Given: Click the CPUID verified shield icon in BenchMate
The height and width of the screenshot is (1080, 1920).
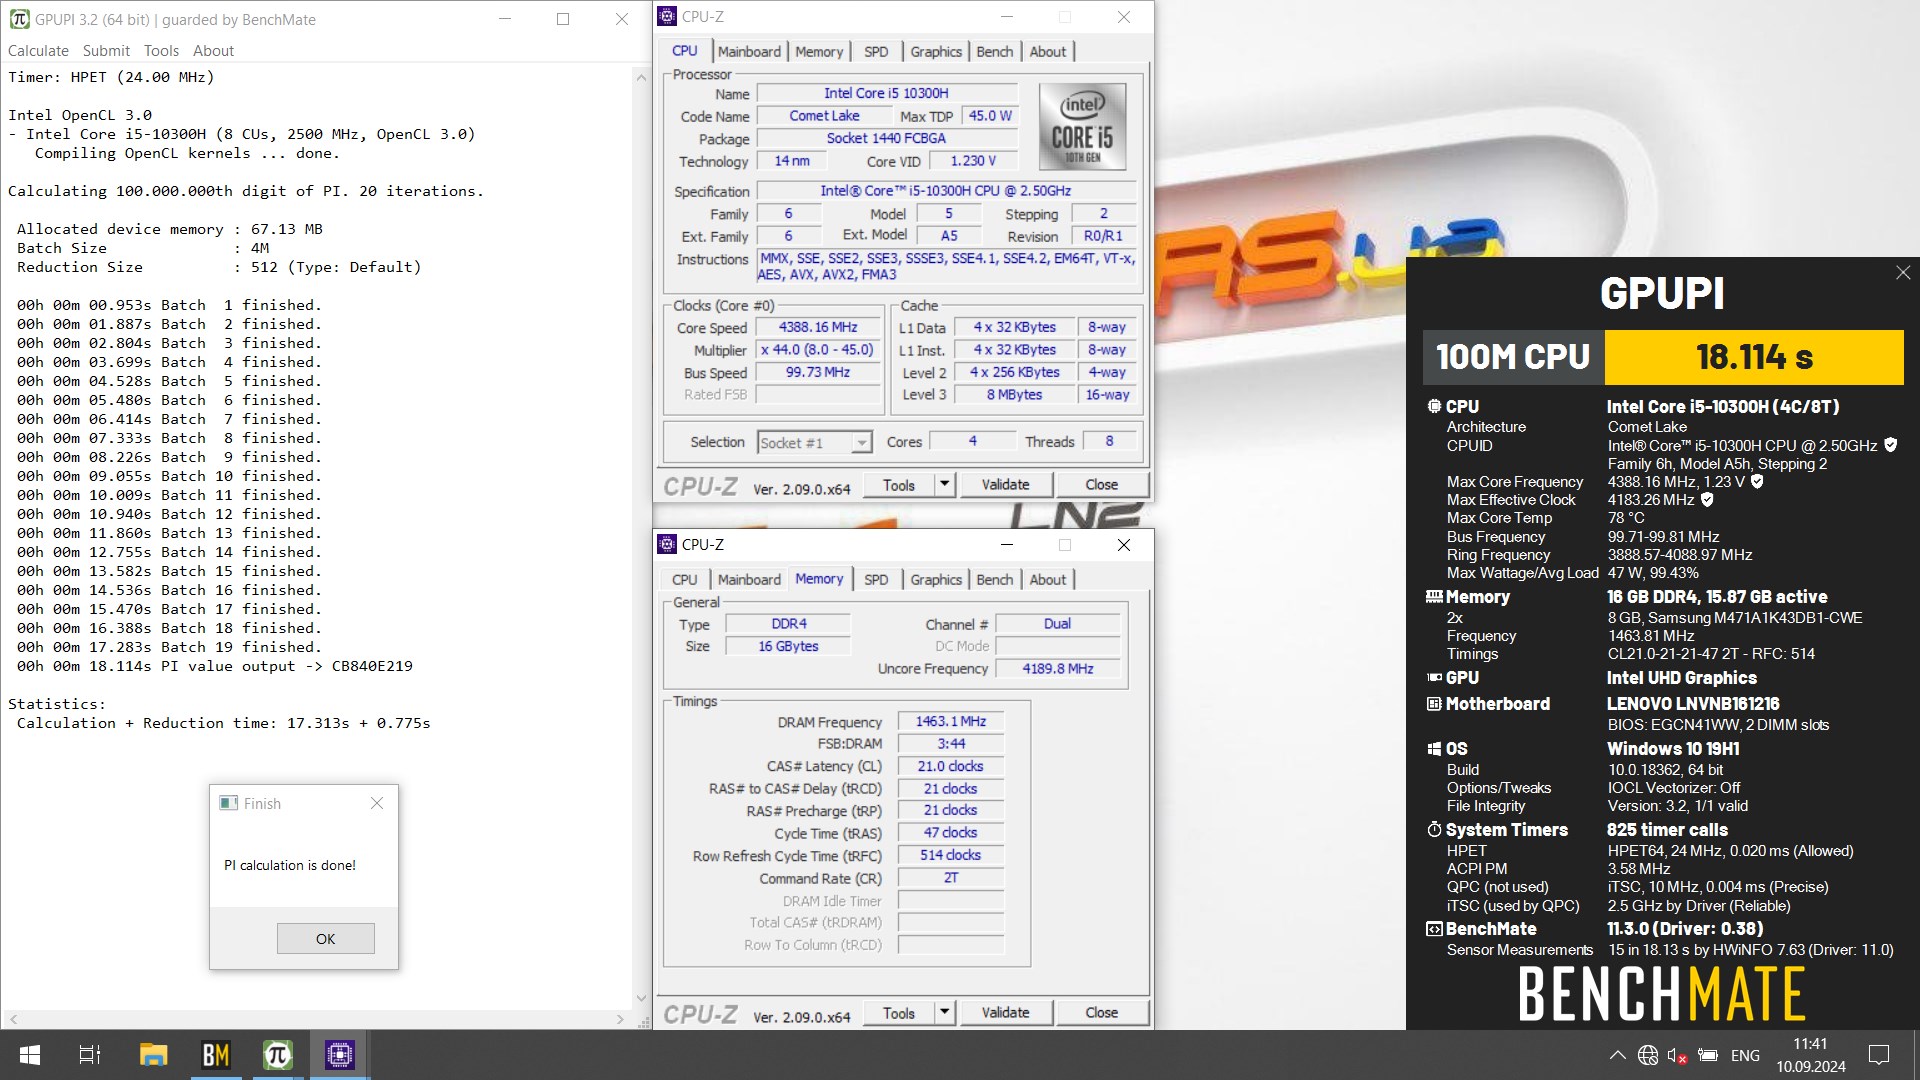Looking at the screenshot, I should tap(1890, 445).
